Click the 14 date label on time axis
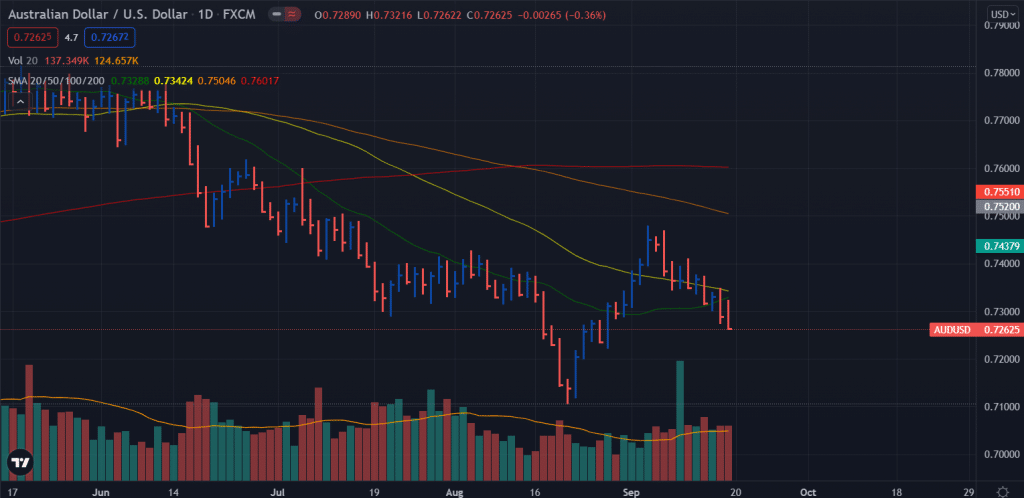The height and width of the screenshot is (498, 1024). point(174,491)
